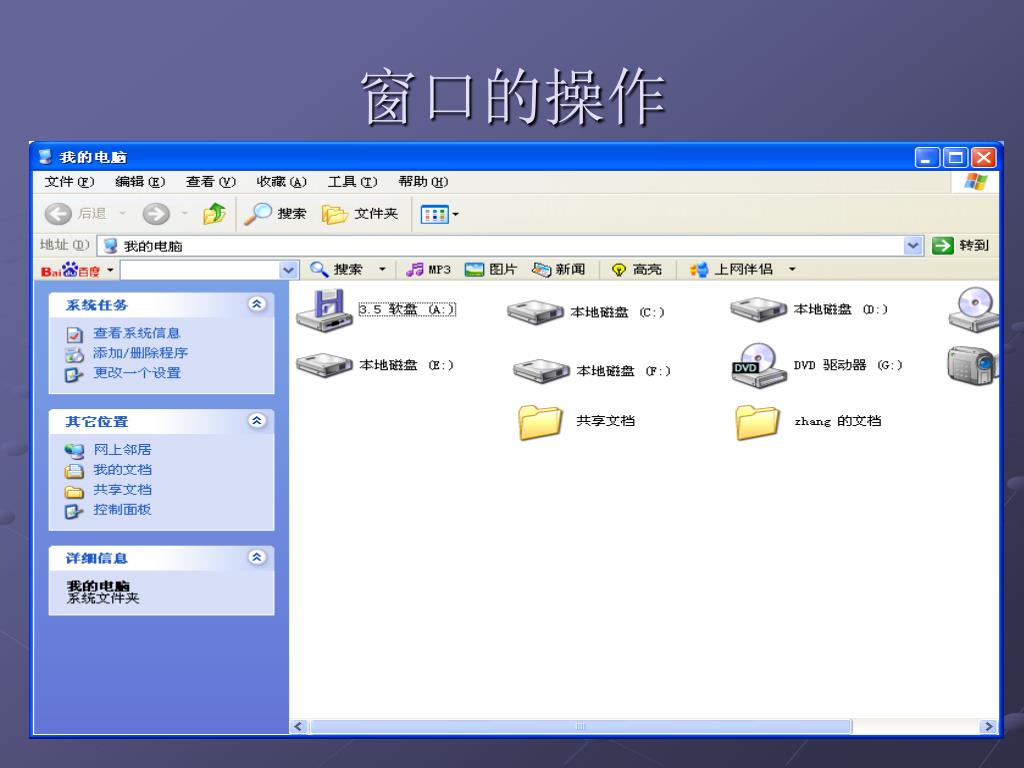Click the Back arrow icon
The height and width of the screenshot is (768, 1024).
tap(57, 214)
